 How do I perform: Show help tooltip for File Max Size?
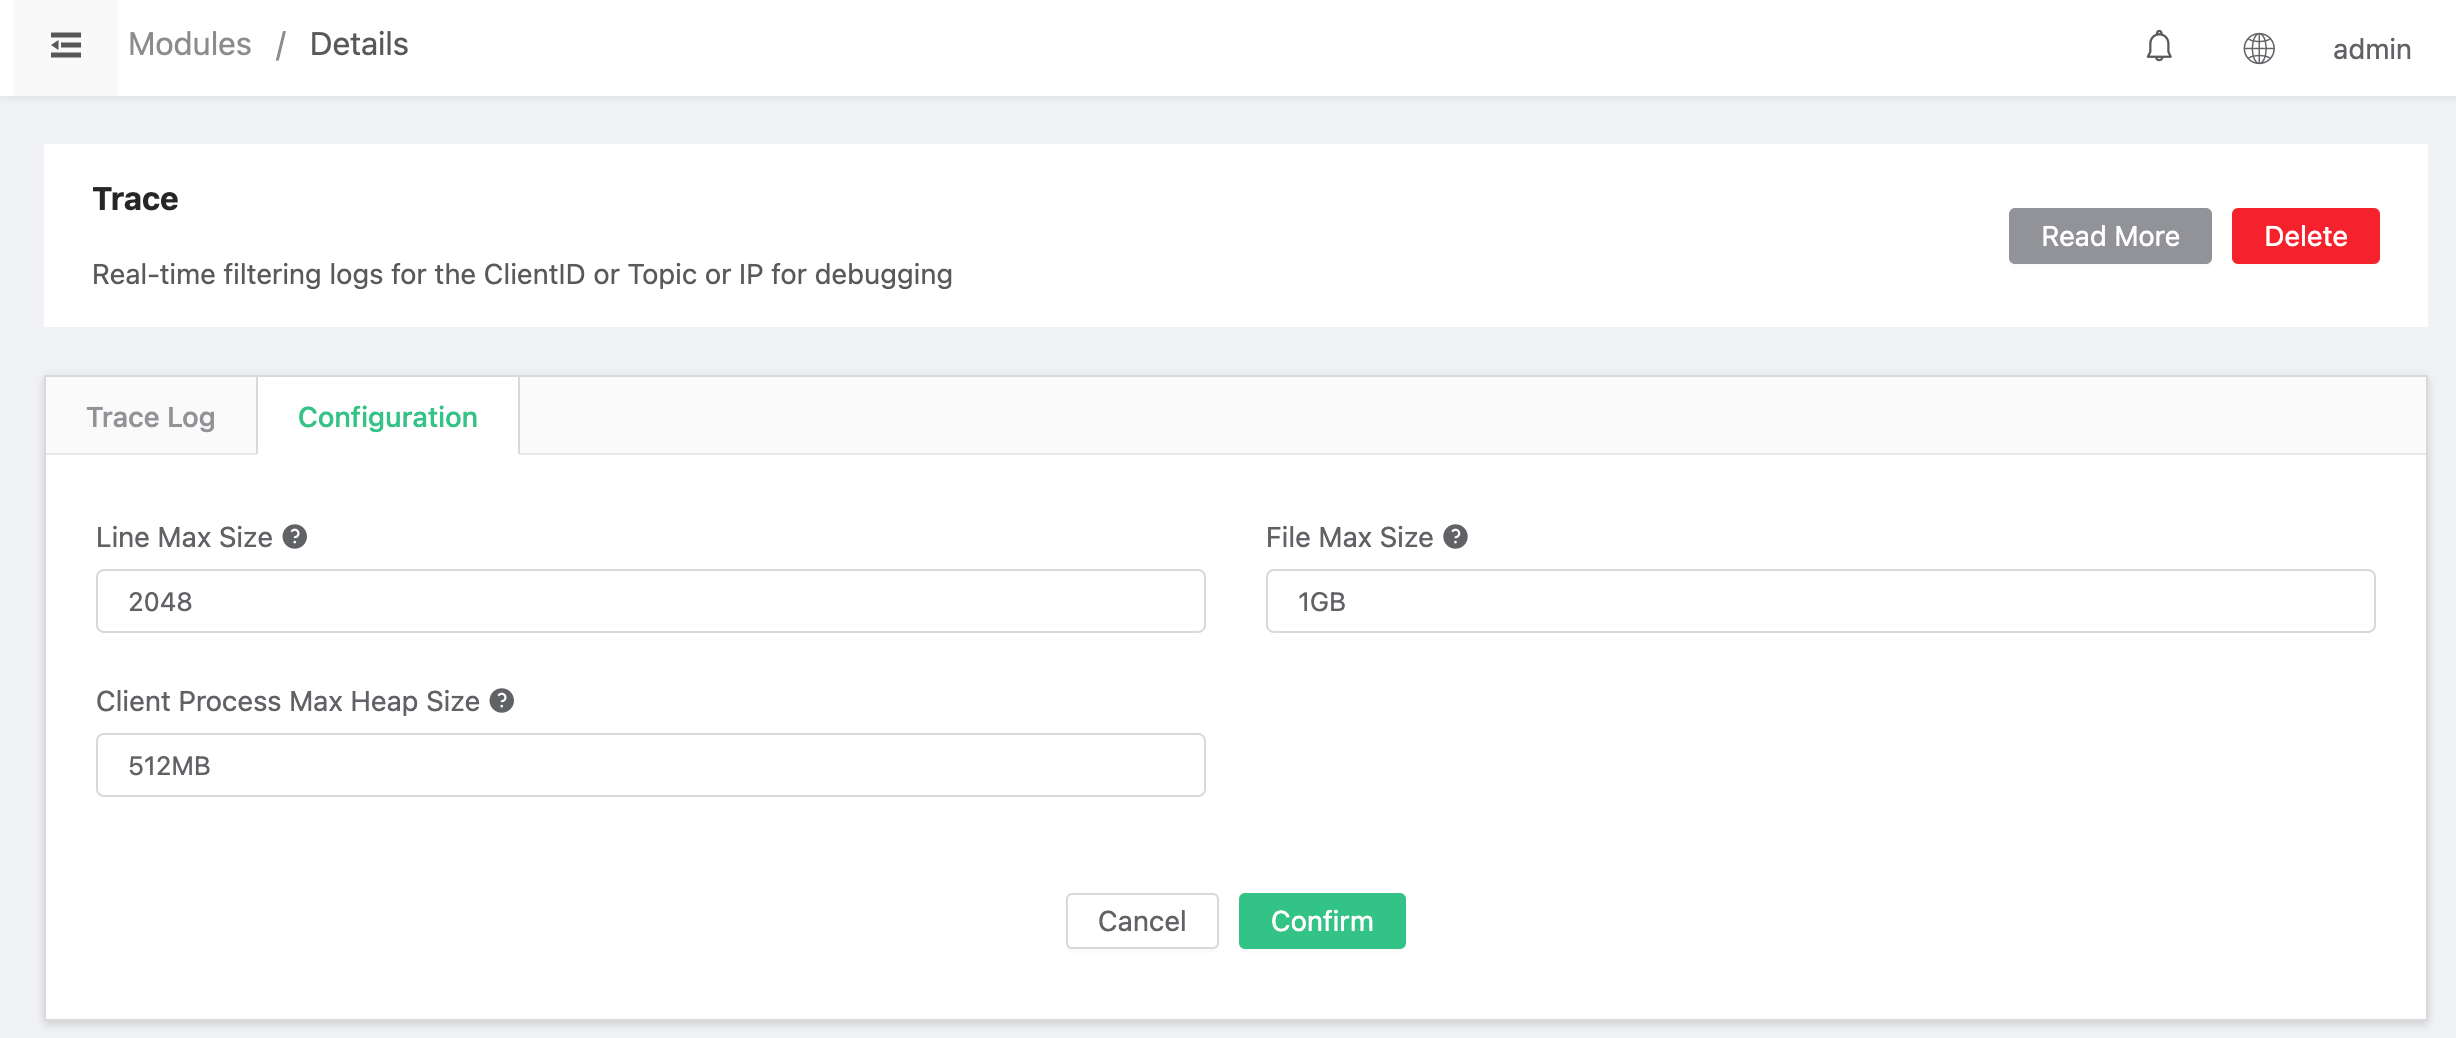[x=1456, y=537]
